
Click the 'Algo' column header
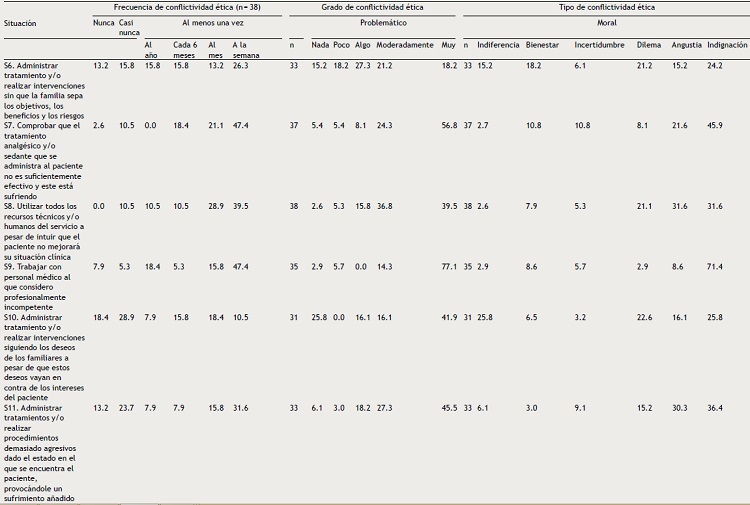pyautogui.click(x=363, y=45)
